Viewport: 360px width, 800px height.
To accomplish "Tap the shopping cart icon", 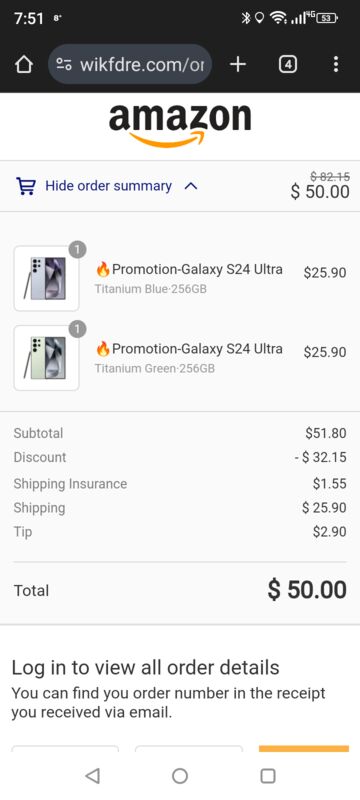I will tap(26, 186).
